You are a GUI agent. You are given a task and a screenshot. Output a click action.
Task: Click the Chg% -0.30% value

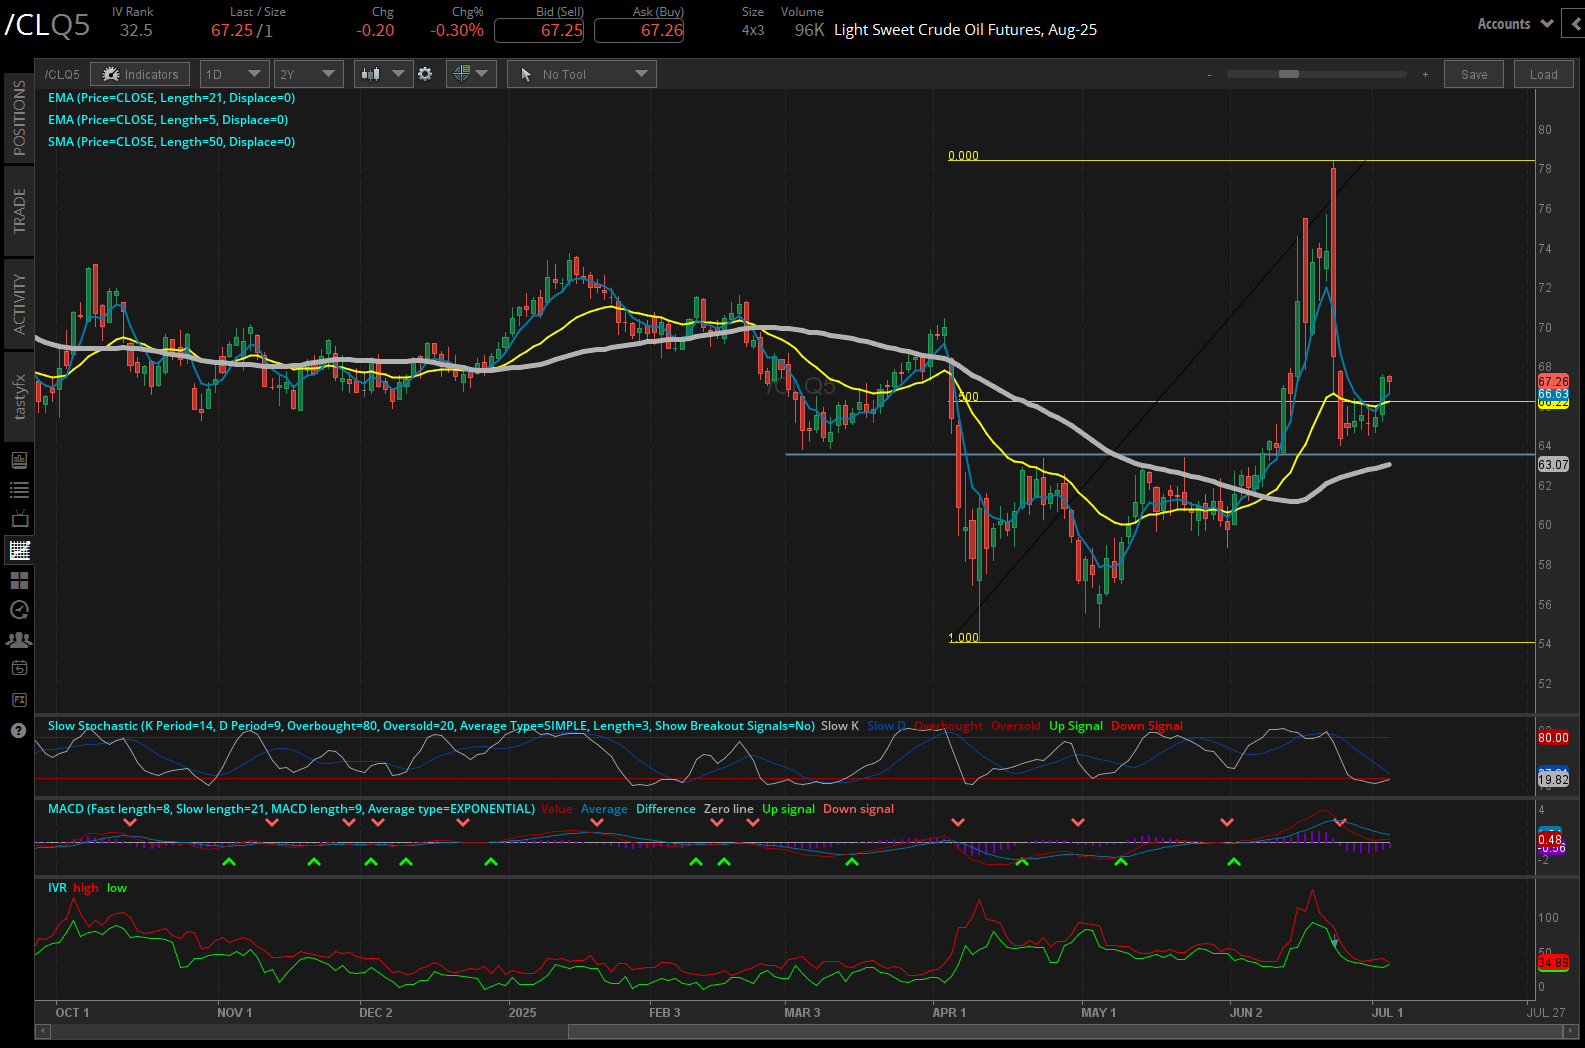coord(457,30)
